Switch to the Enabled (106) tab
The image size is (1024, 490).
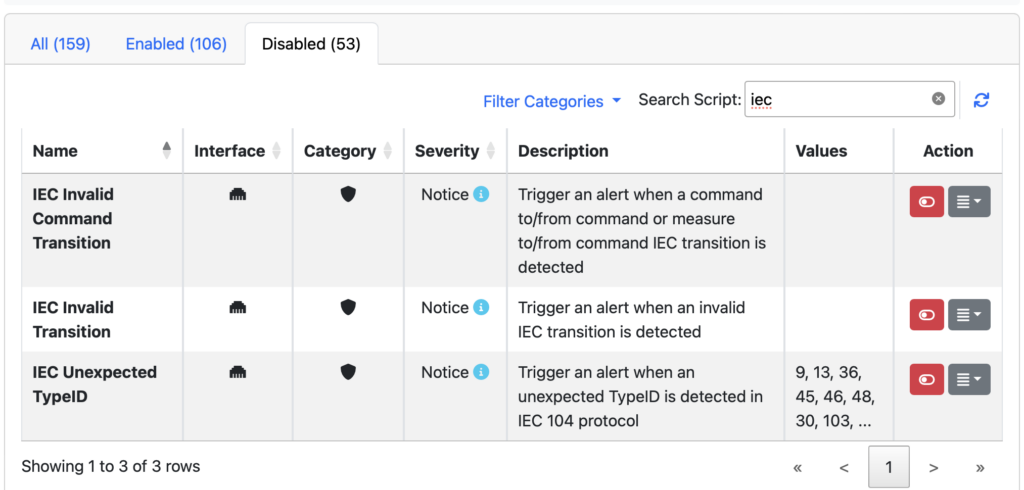[176, 44]
